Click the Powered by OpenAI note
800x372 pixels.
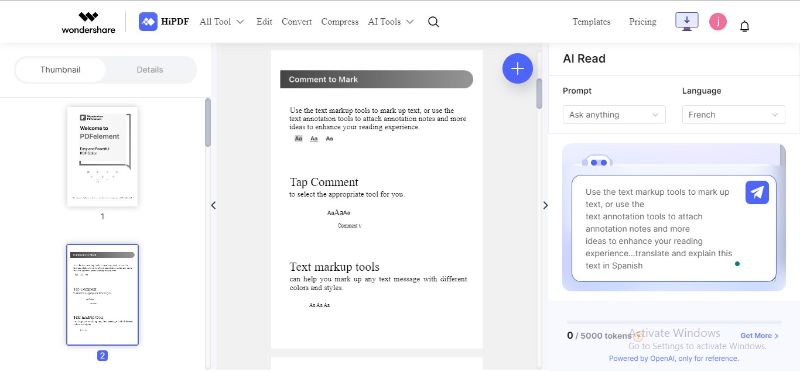pyautogui.click(x=673, y=359)
